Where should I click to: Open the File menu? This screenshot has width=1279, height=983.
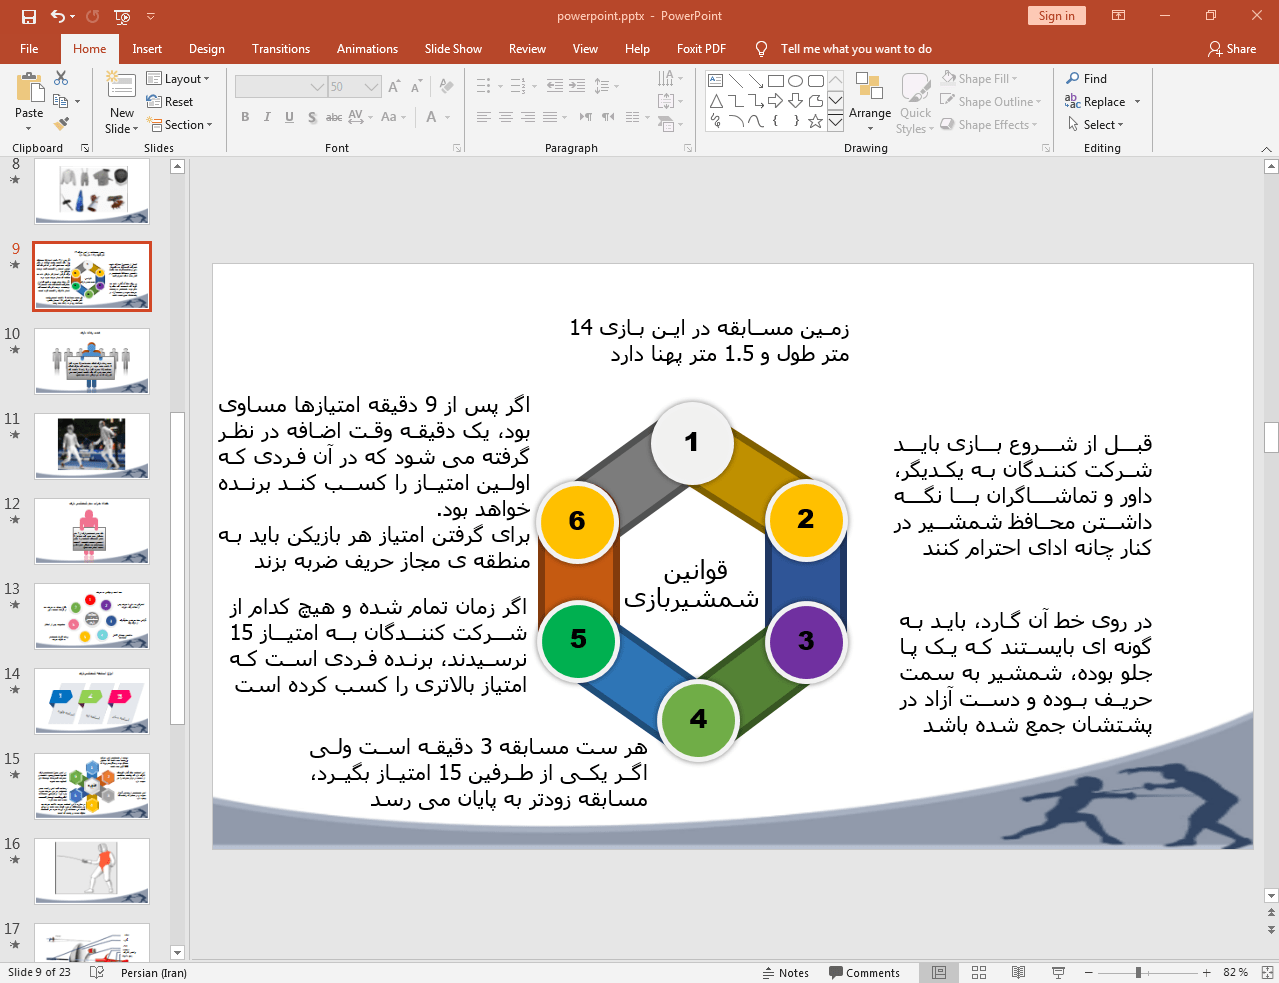point(29,48)
